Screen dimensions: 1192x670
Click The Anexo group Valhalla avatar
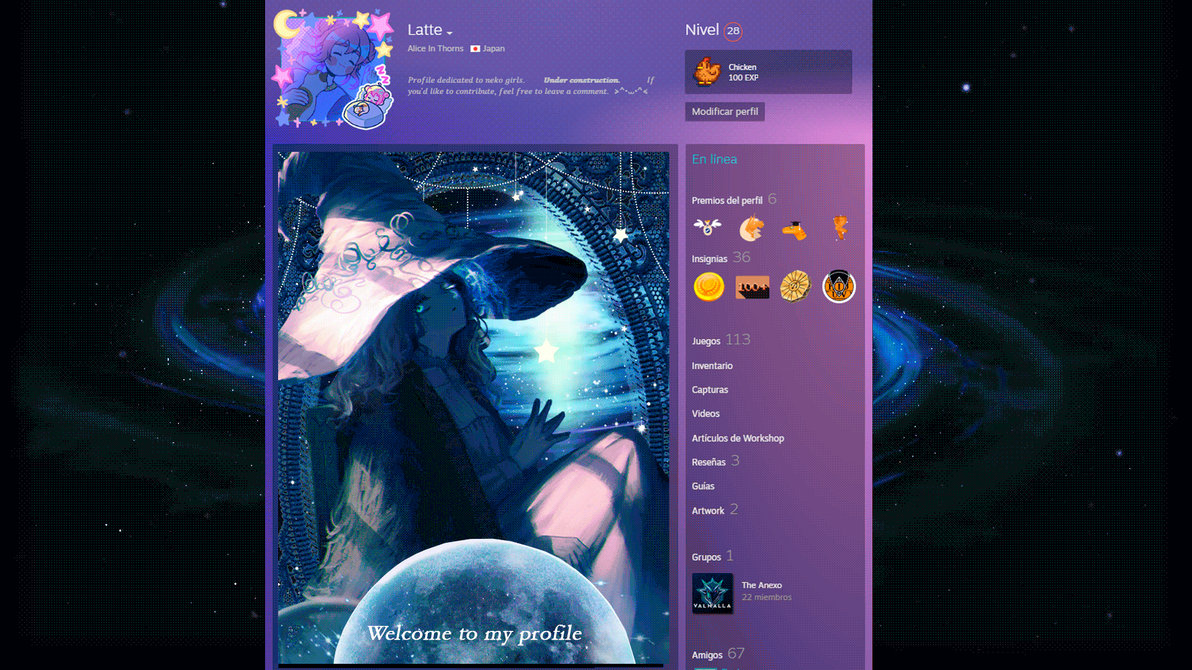point(712,593)
